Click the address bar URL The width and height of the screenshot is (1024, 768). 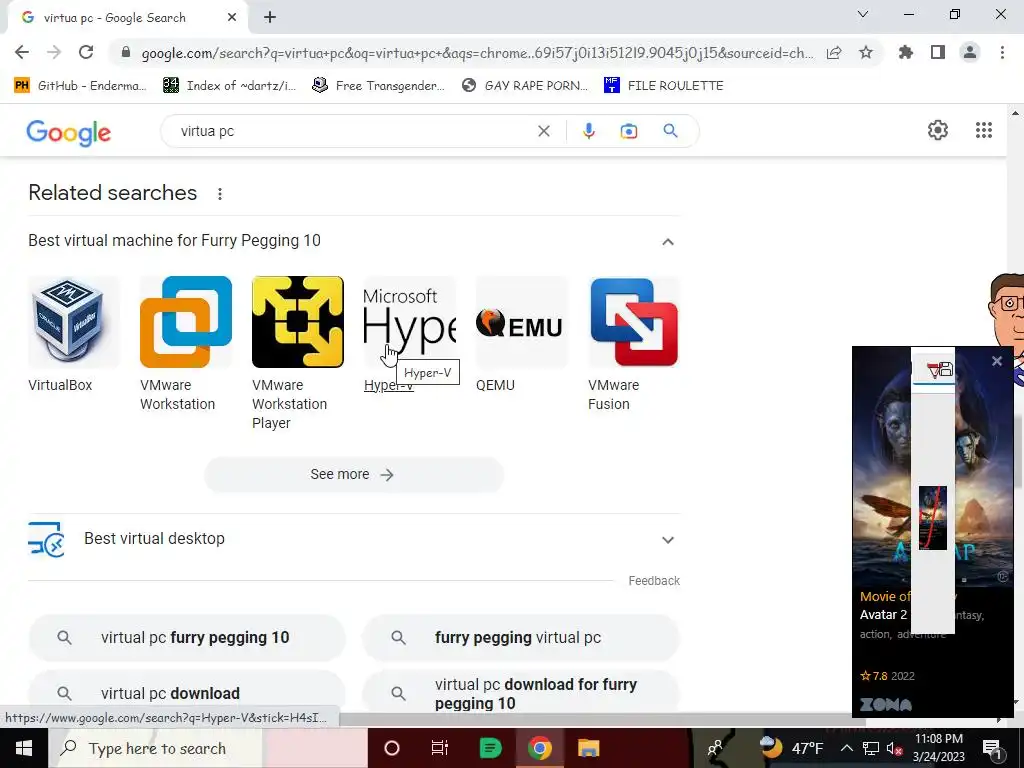[477, 53]
